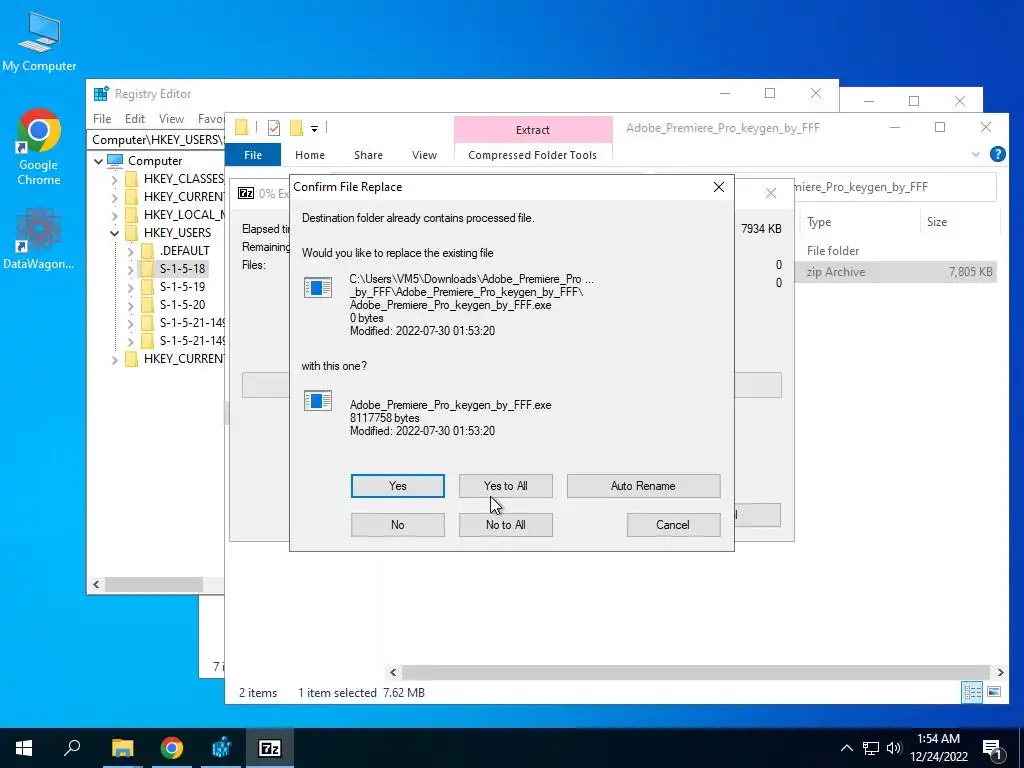Close the Confirm File Replace dialog
Screen dimensions: 1024x768
[718, 187]
